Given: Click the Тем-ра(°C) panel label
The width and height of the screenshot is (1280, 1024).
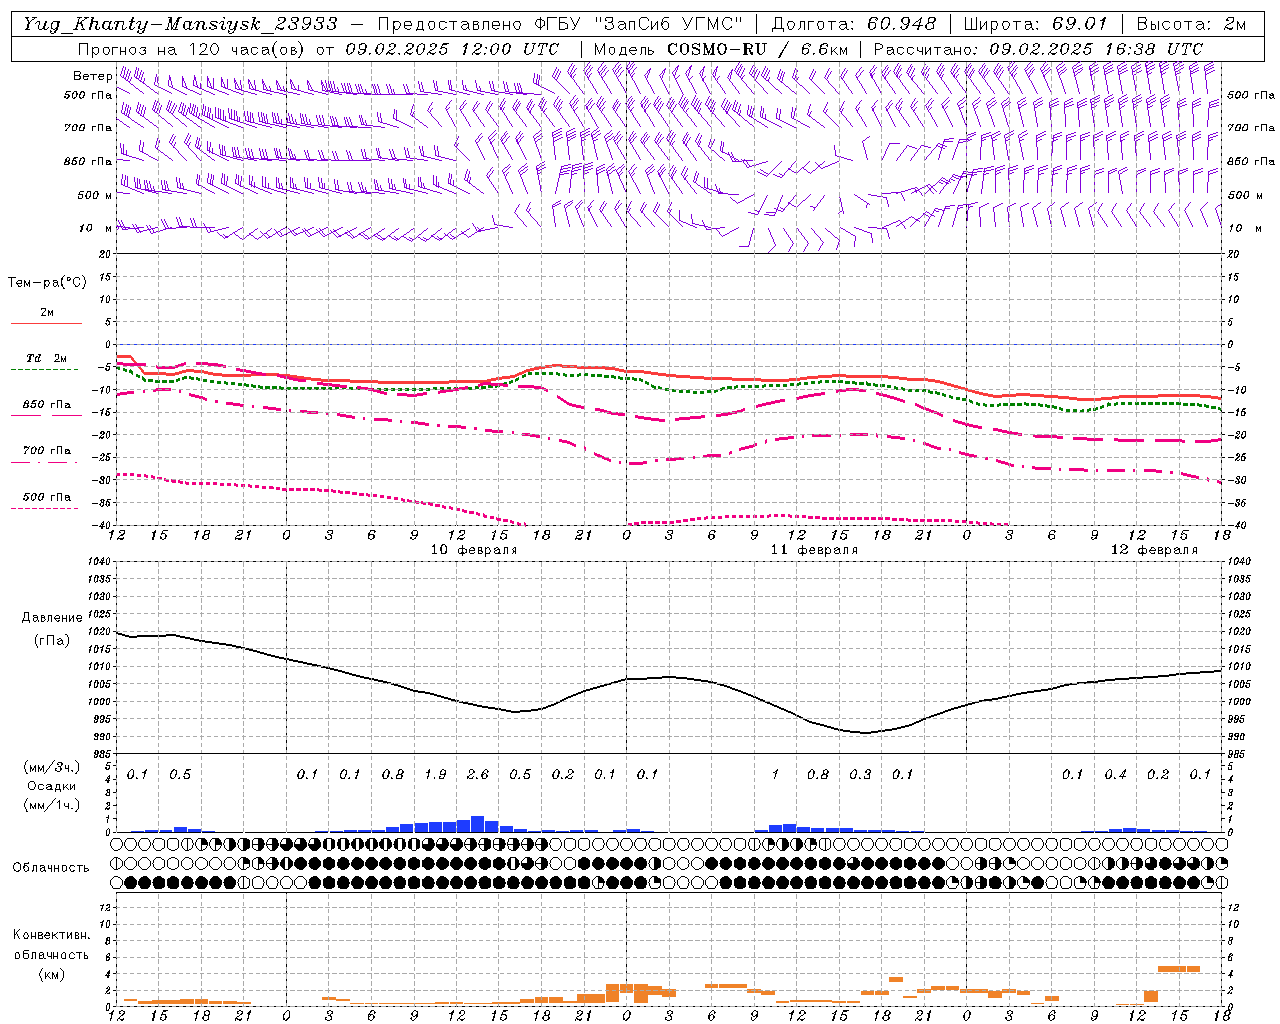Looking at the screenshot, I should tap(47, 283).
